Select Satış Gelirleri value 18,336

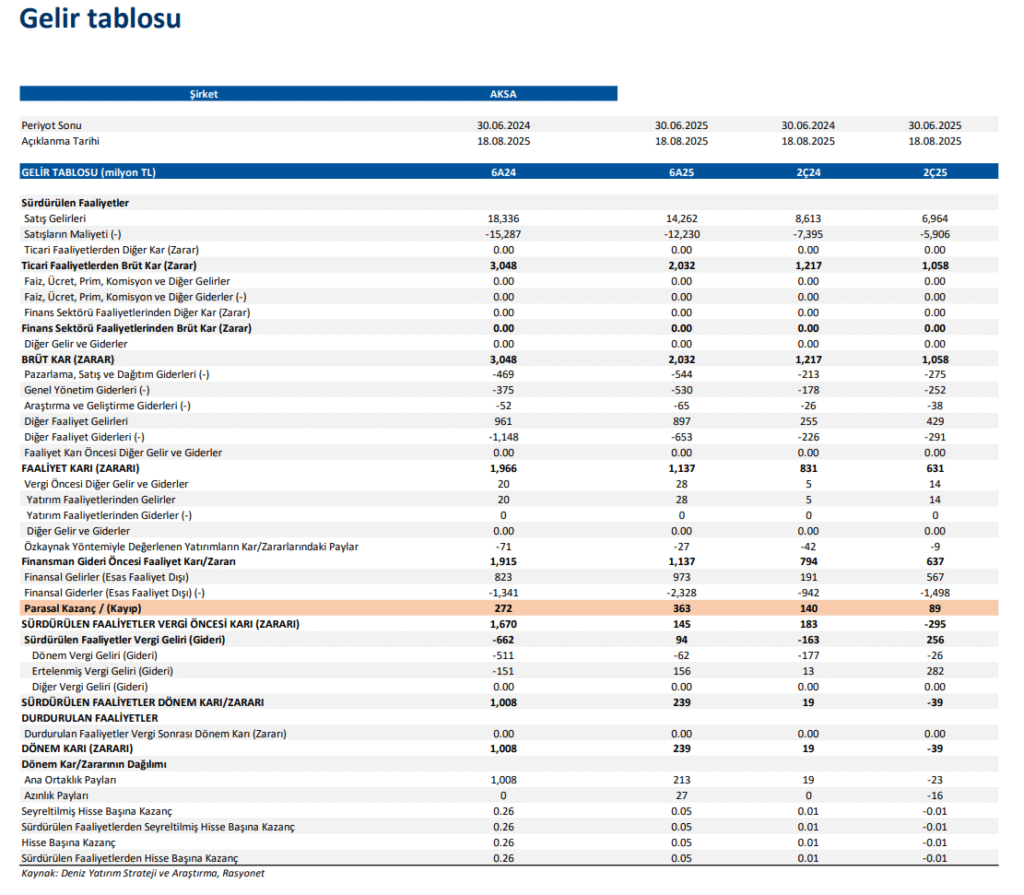click(x=504, y=219)
